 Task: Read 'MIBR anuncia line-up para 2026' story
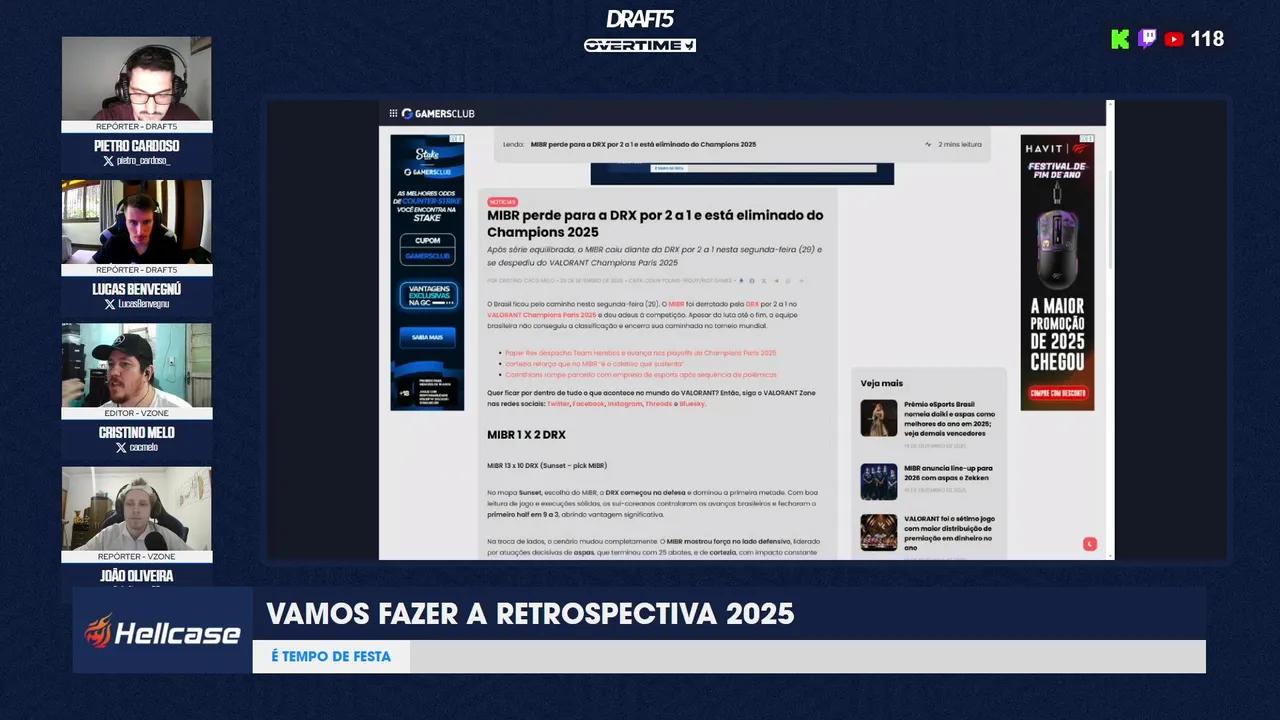click(x=948, y=472)
